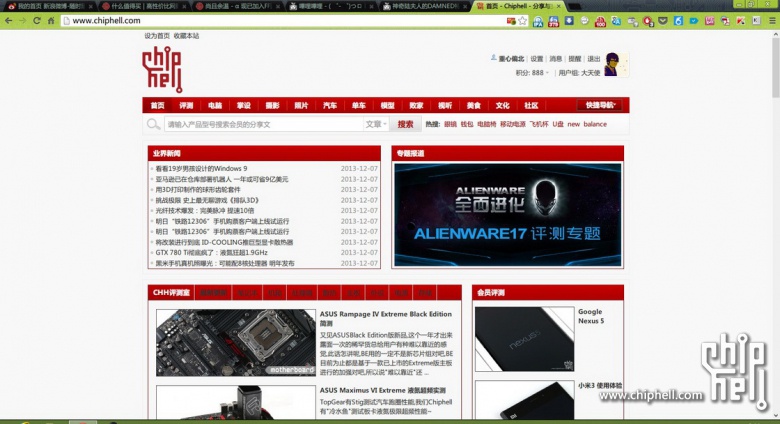Open the 消息 link
The height and width of the screenshot is (424, 780).
pyautogui.click(x=556, y=59)
